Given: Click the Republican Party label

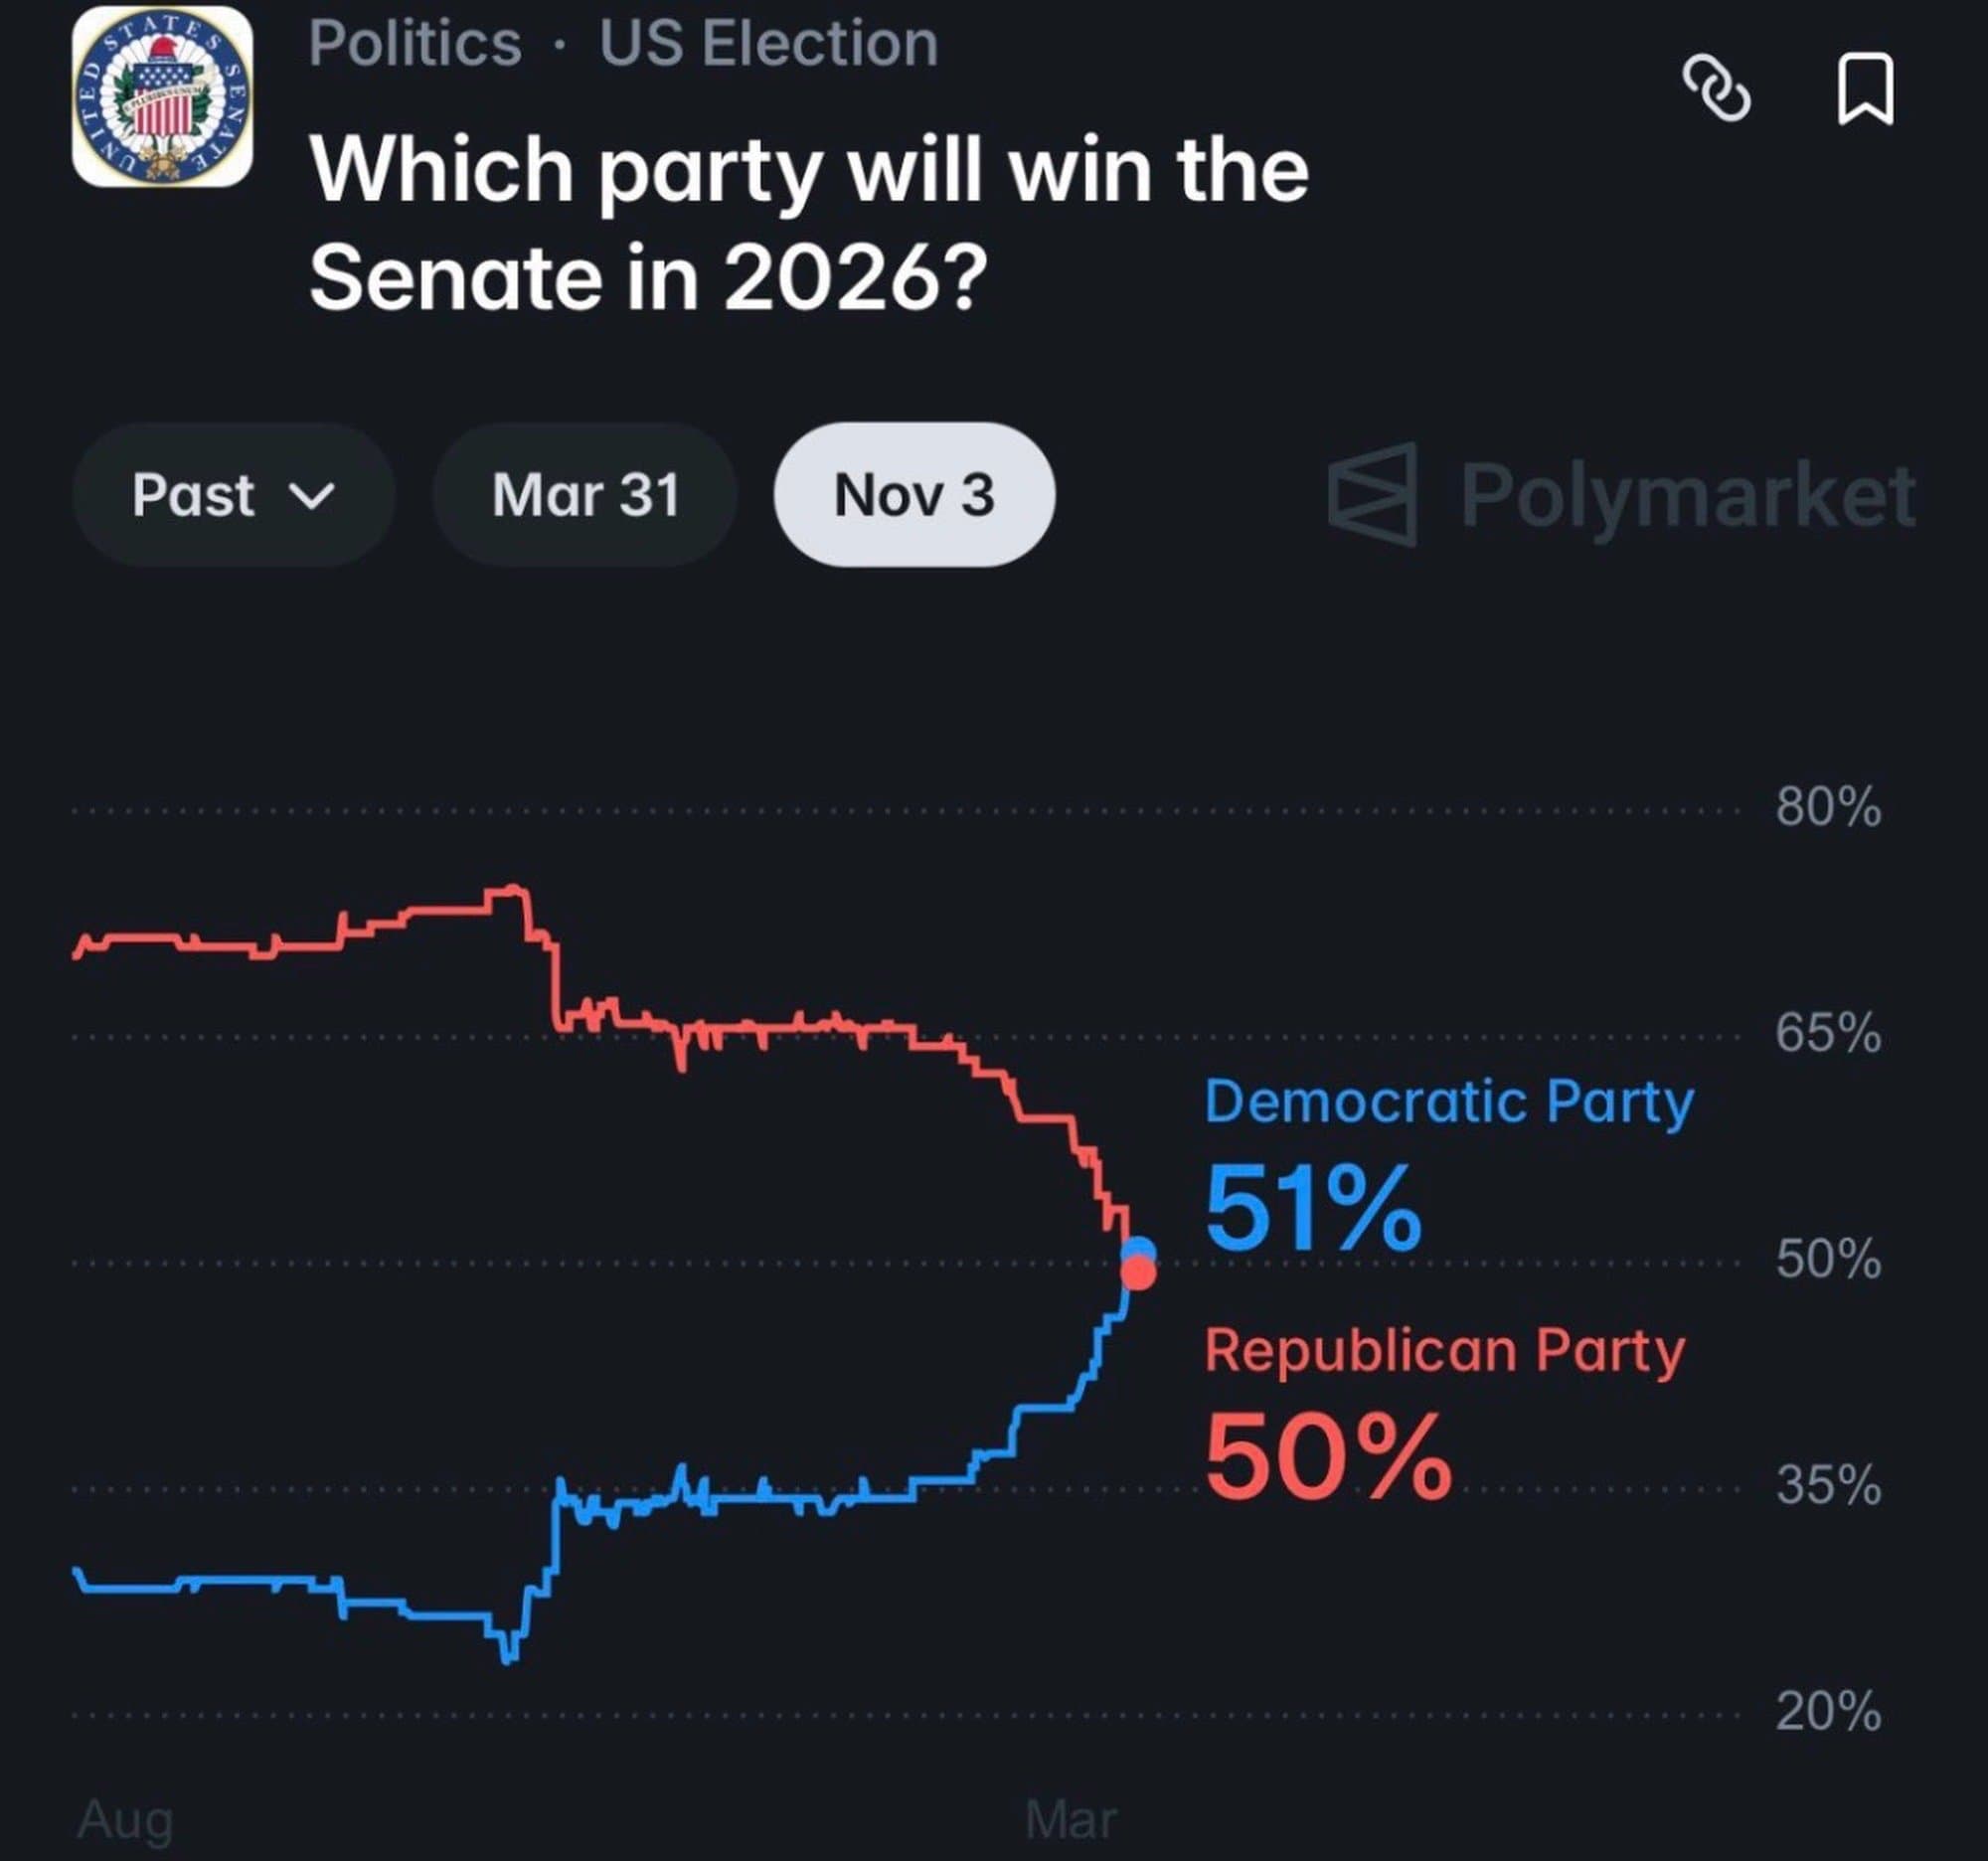Looking at the screenshot, I should [1444, 1351].
